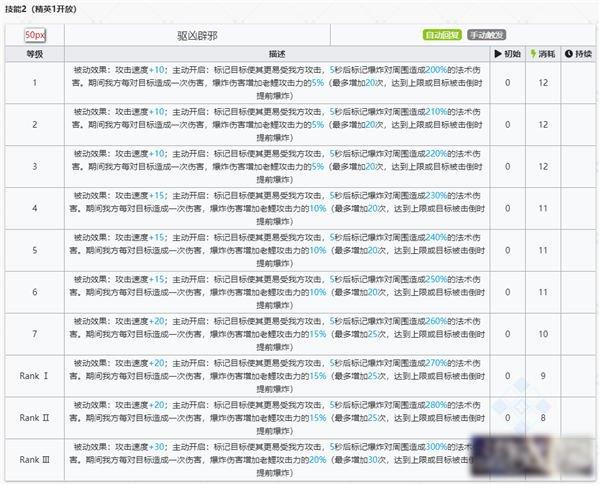Select the Rank Ⅱ row label
Screen dimensions: 600x485
pos(34,418)
